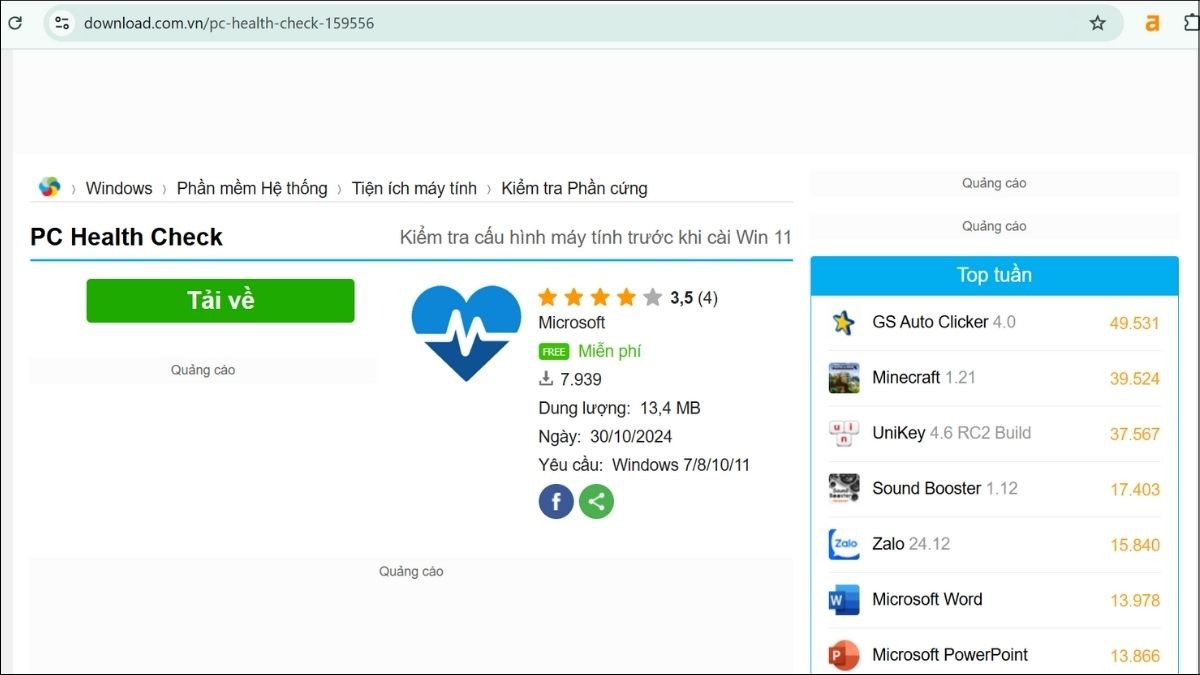The width and height of the screenshot is (1200, 675).
Task: Rate with the first orange star
Action: coord(547,297)
